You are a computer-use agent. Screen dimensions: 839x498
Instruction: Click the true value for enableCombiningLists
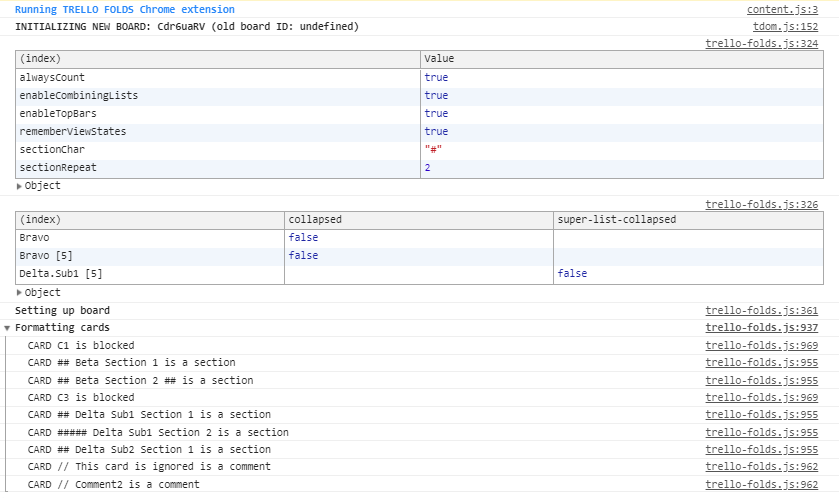[436, 95]
